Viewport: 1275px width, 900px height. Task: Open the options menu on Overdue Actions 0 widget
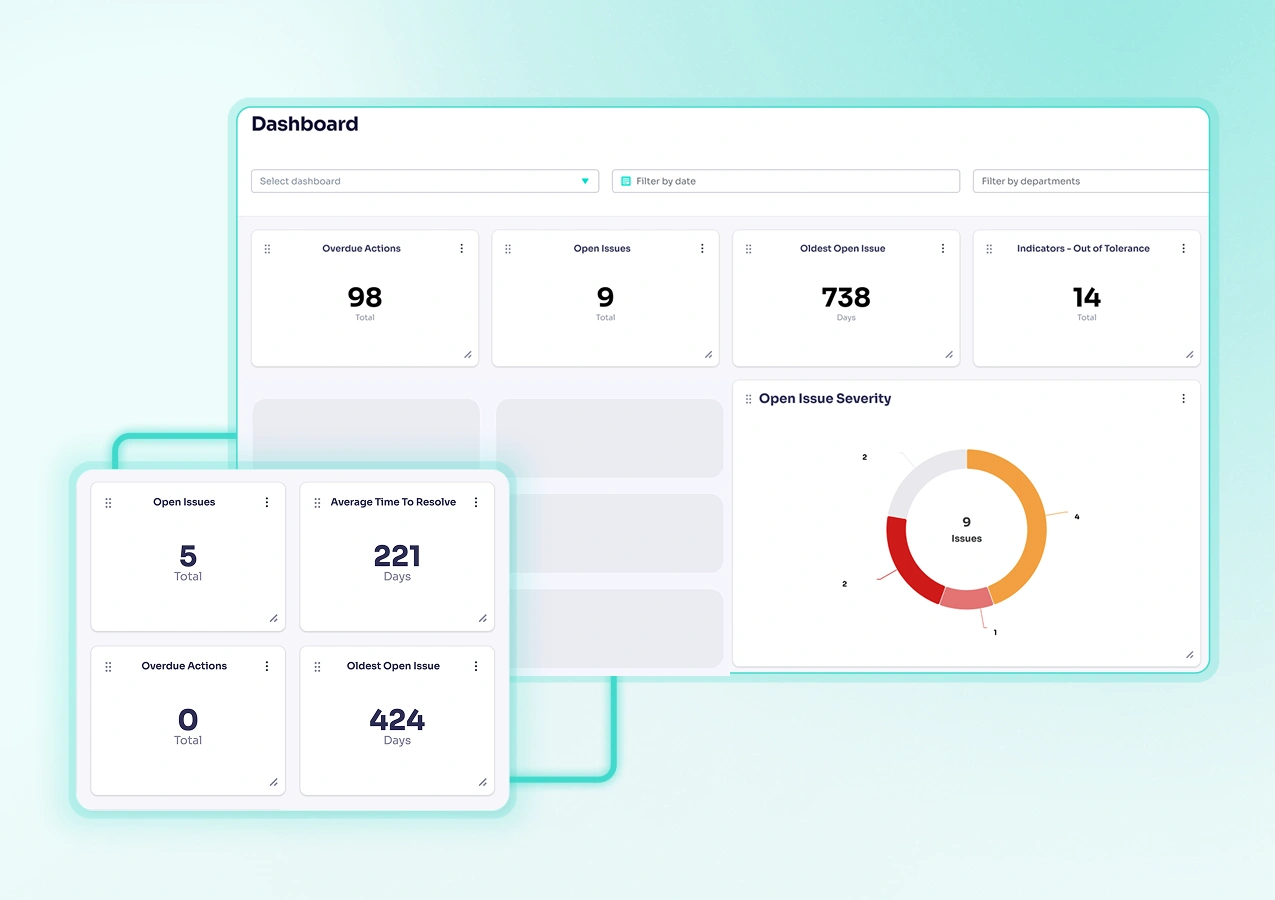click(x=266, y=666)
